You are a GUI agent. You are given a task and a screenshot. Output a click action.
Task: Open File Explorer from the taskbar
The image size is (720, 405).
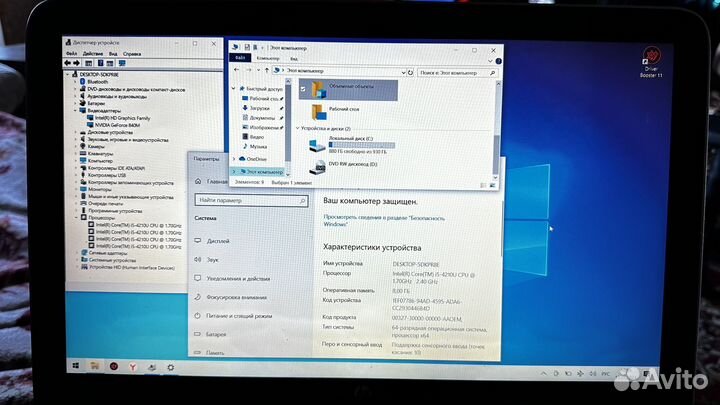[95, 366]
